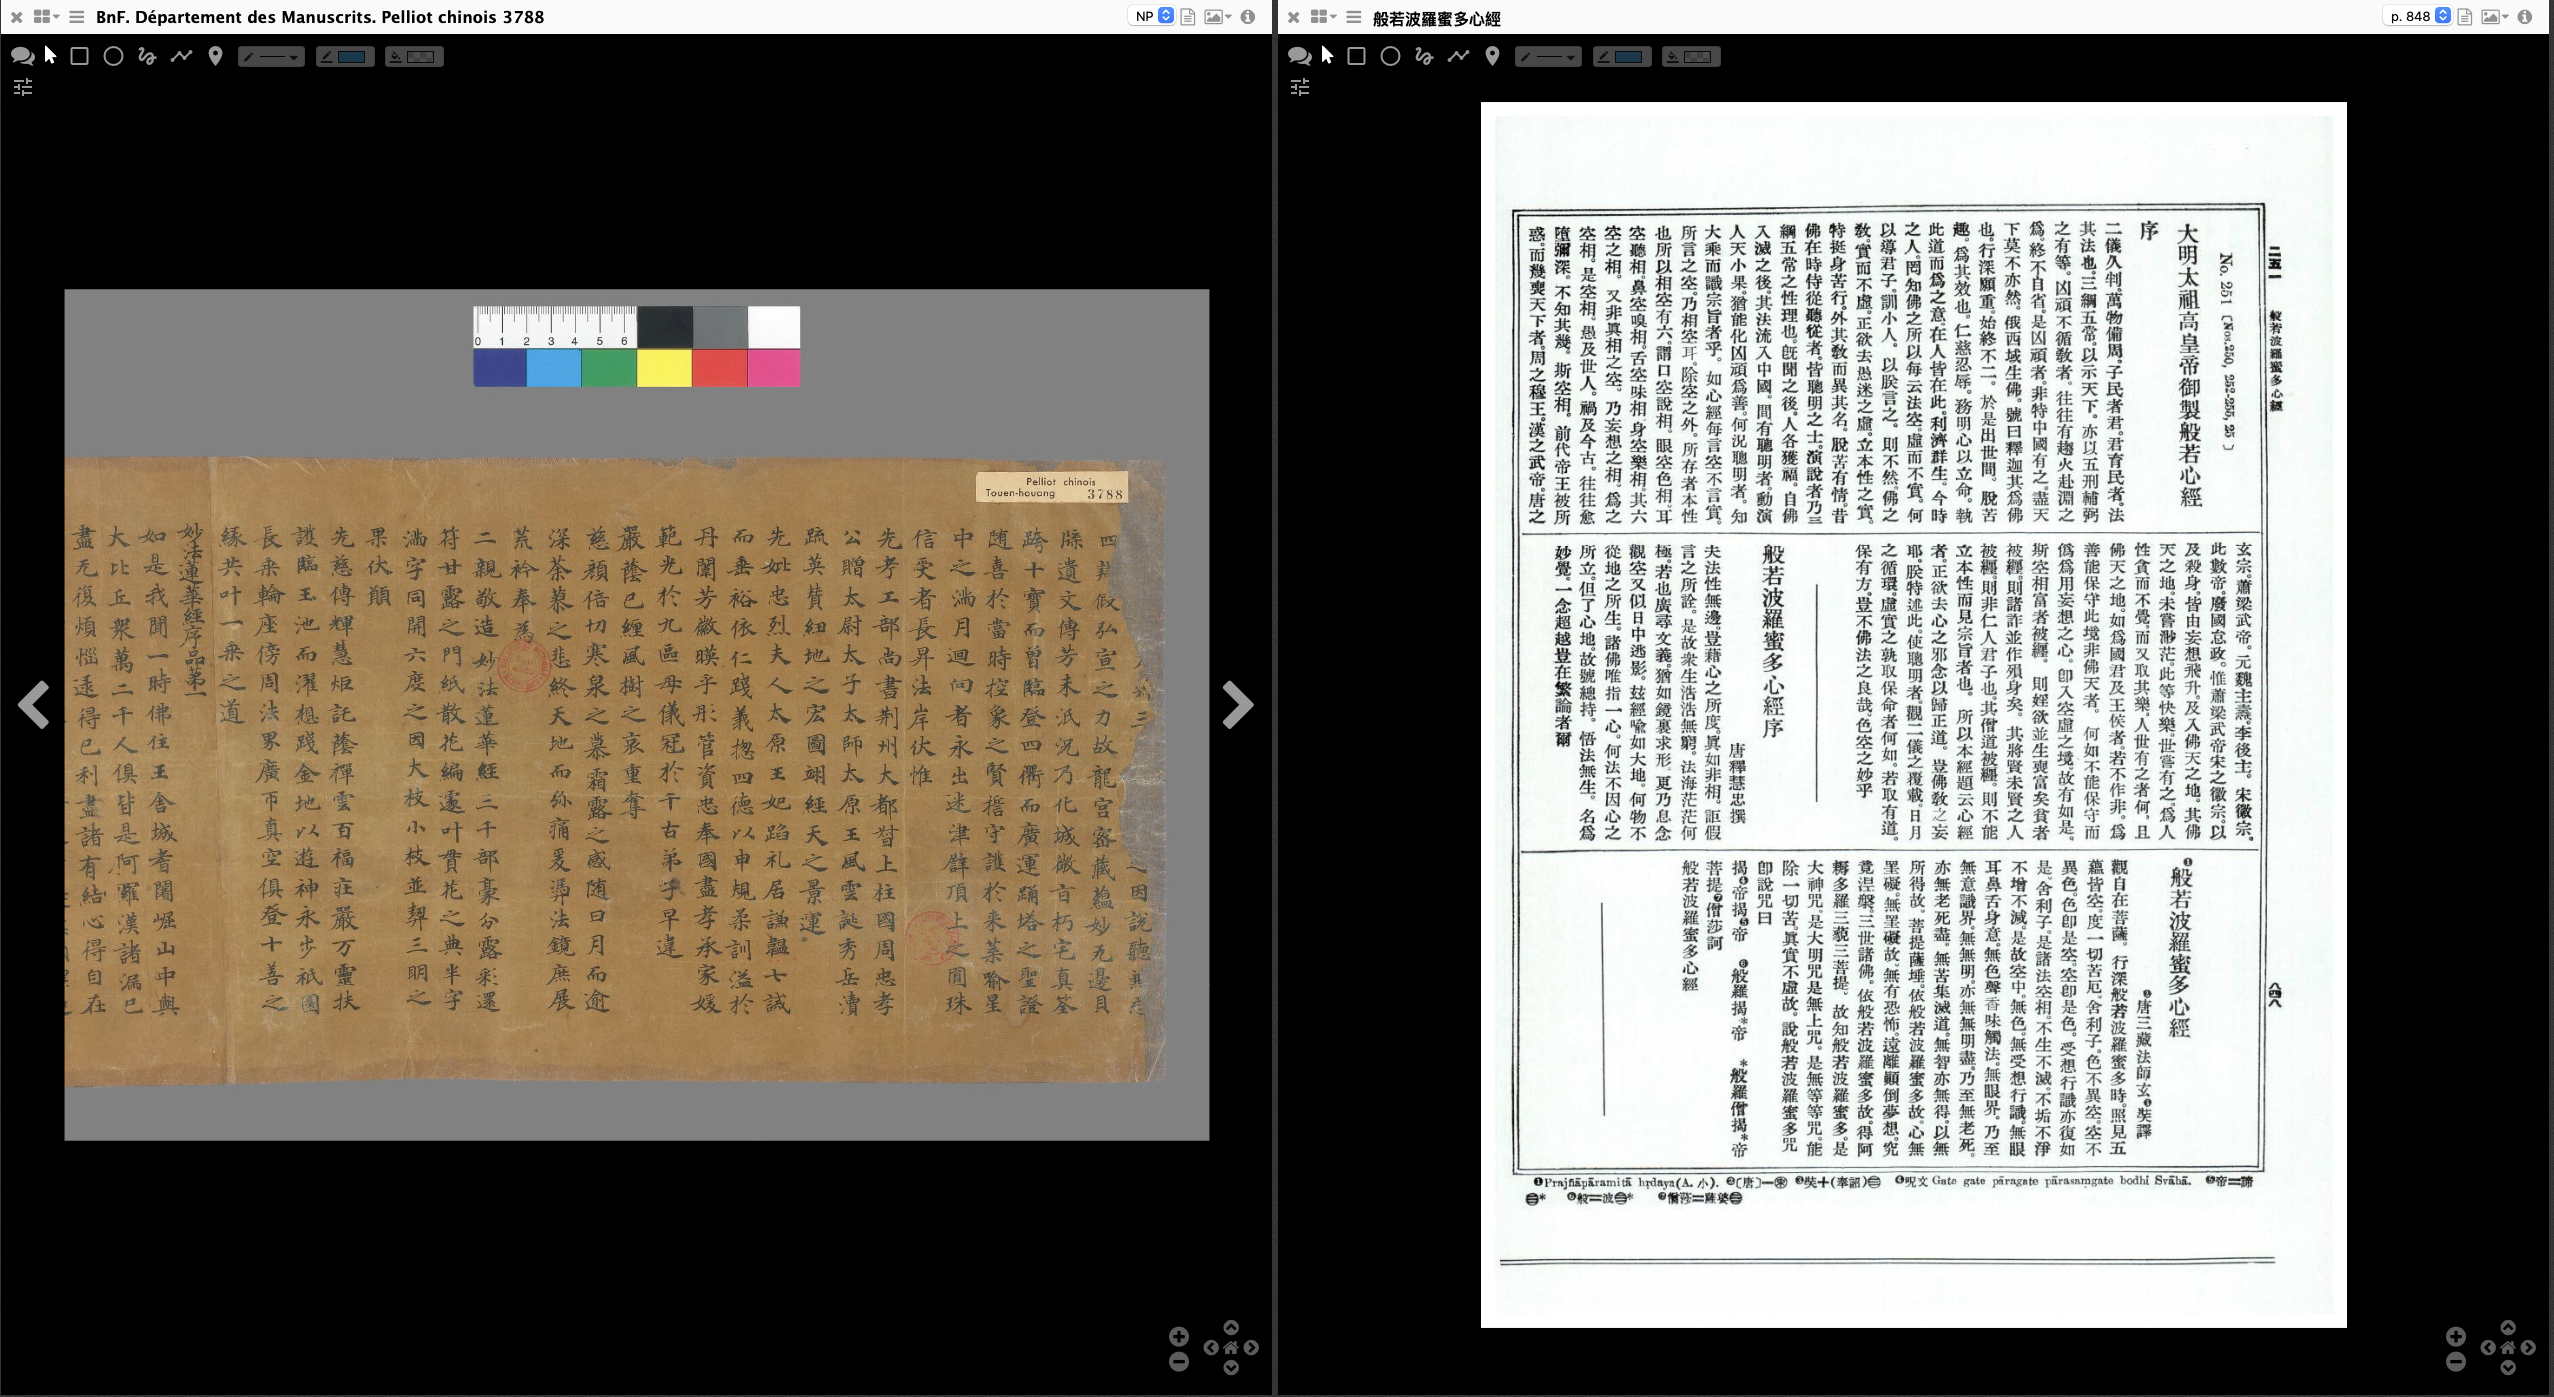Pan right in the left window viewer
Viewport: 2554px width, 1397px height.
tap(1251, 1347)
